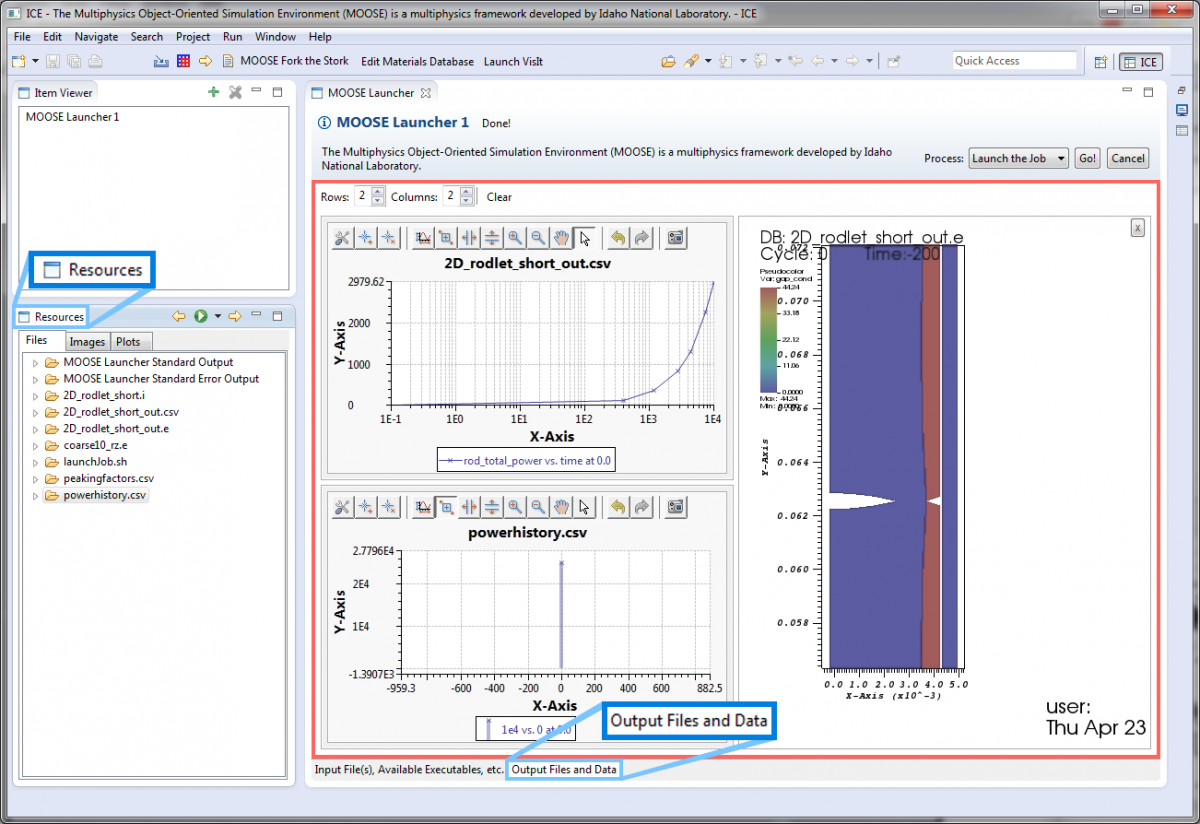
Task: Switch to the Plots tab in Resources
Action: pyautogui.click(x=130, y=341)
